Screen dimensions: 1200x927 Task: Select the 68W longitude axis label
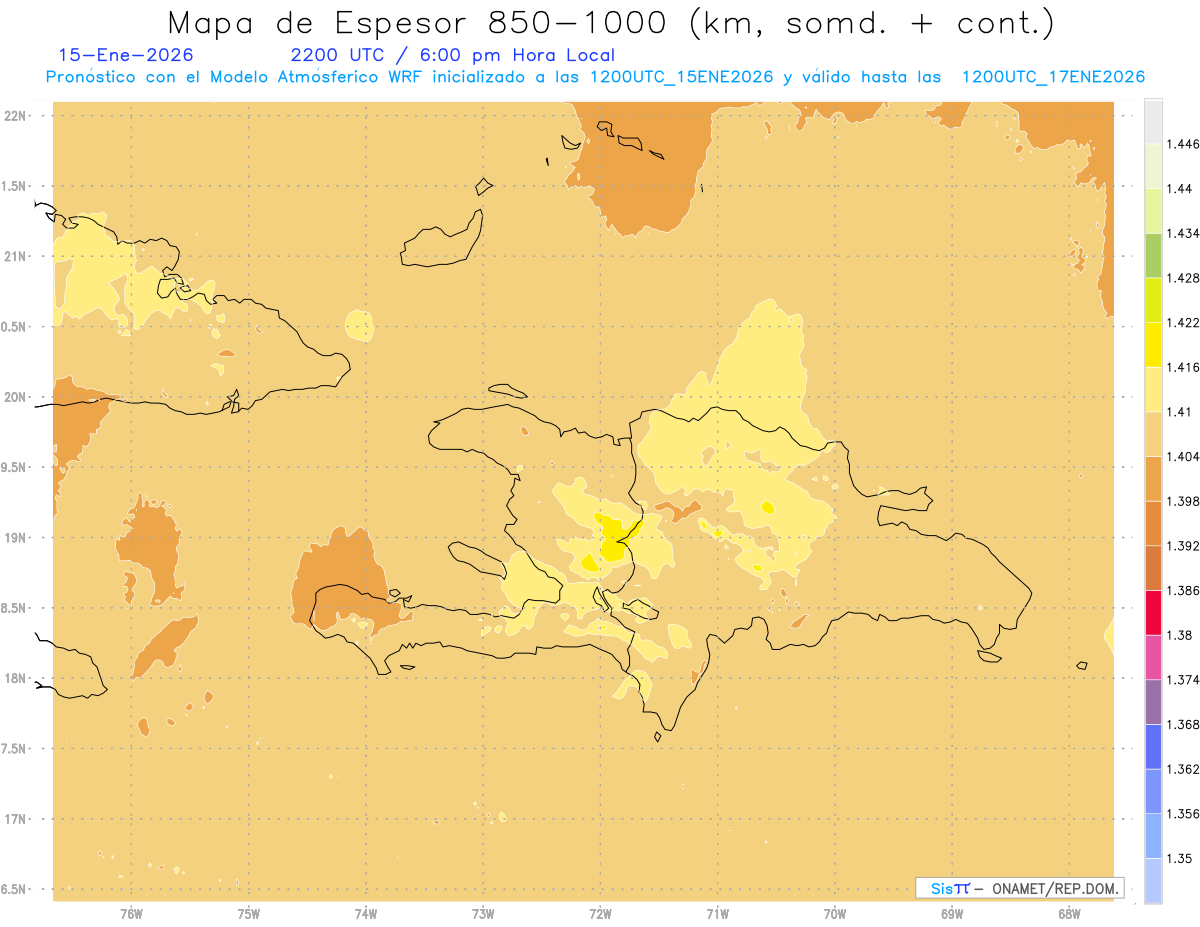point(1069,913)
